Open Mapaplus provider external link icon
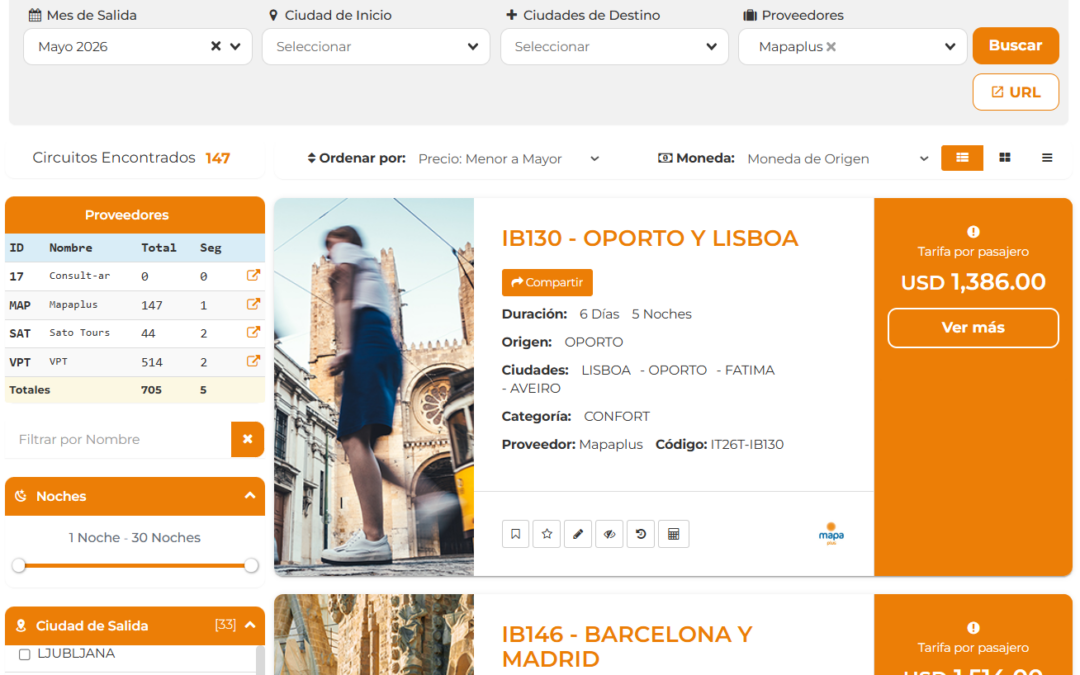 coord(253,305)
